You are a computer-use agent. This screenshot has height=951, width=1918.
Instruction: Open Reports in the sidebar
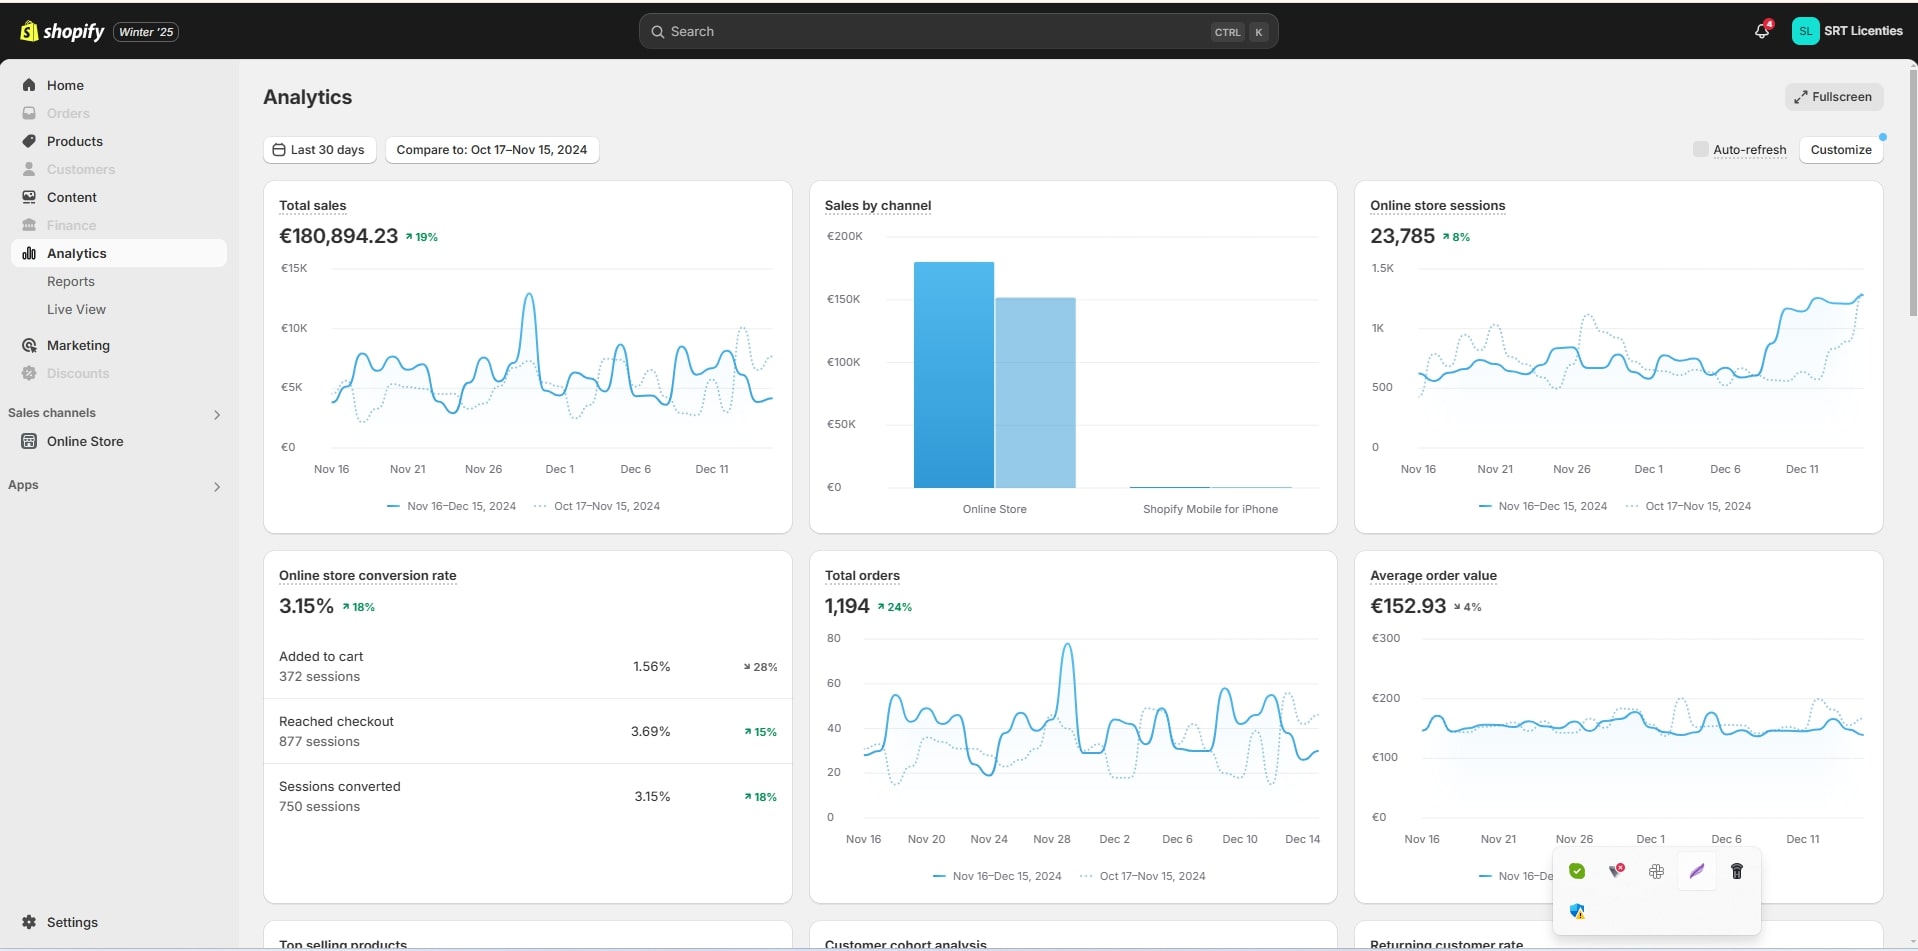71,281
